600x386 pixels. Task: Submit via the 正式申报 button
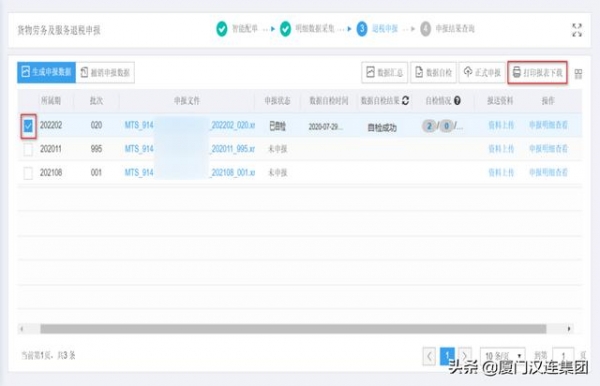(482, 72)
